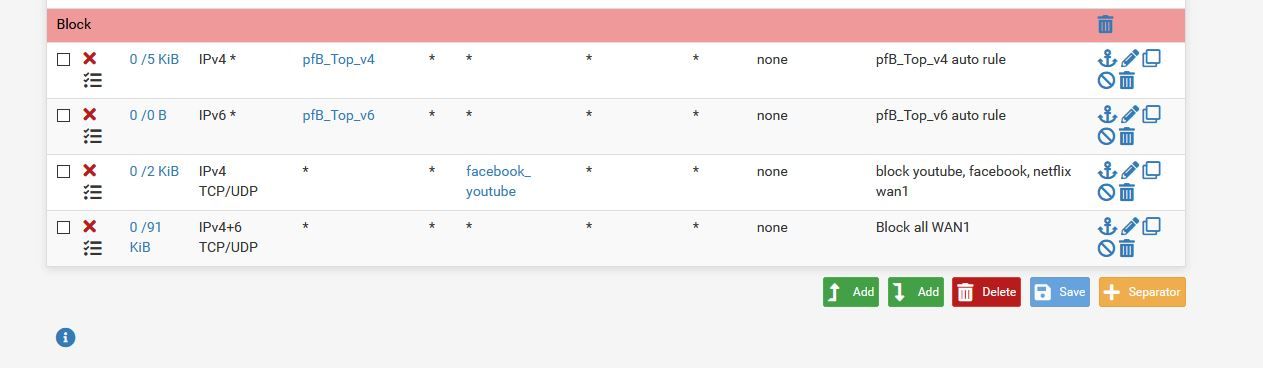Open the facebook_youtube alias link

[x=498, y=181]
